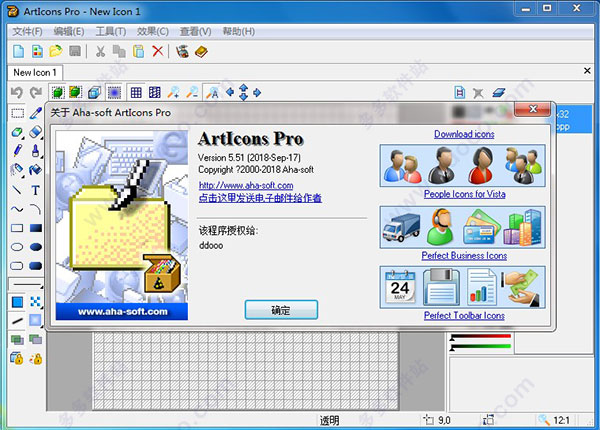Click the Undo arrow
This screenshot has width=600, height=430.
pyautogui.click(x=17, y=92)
